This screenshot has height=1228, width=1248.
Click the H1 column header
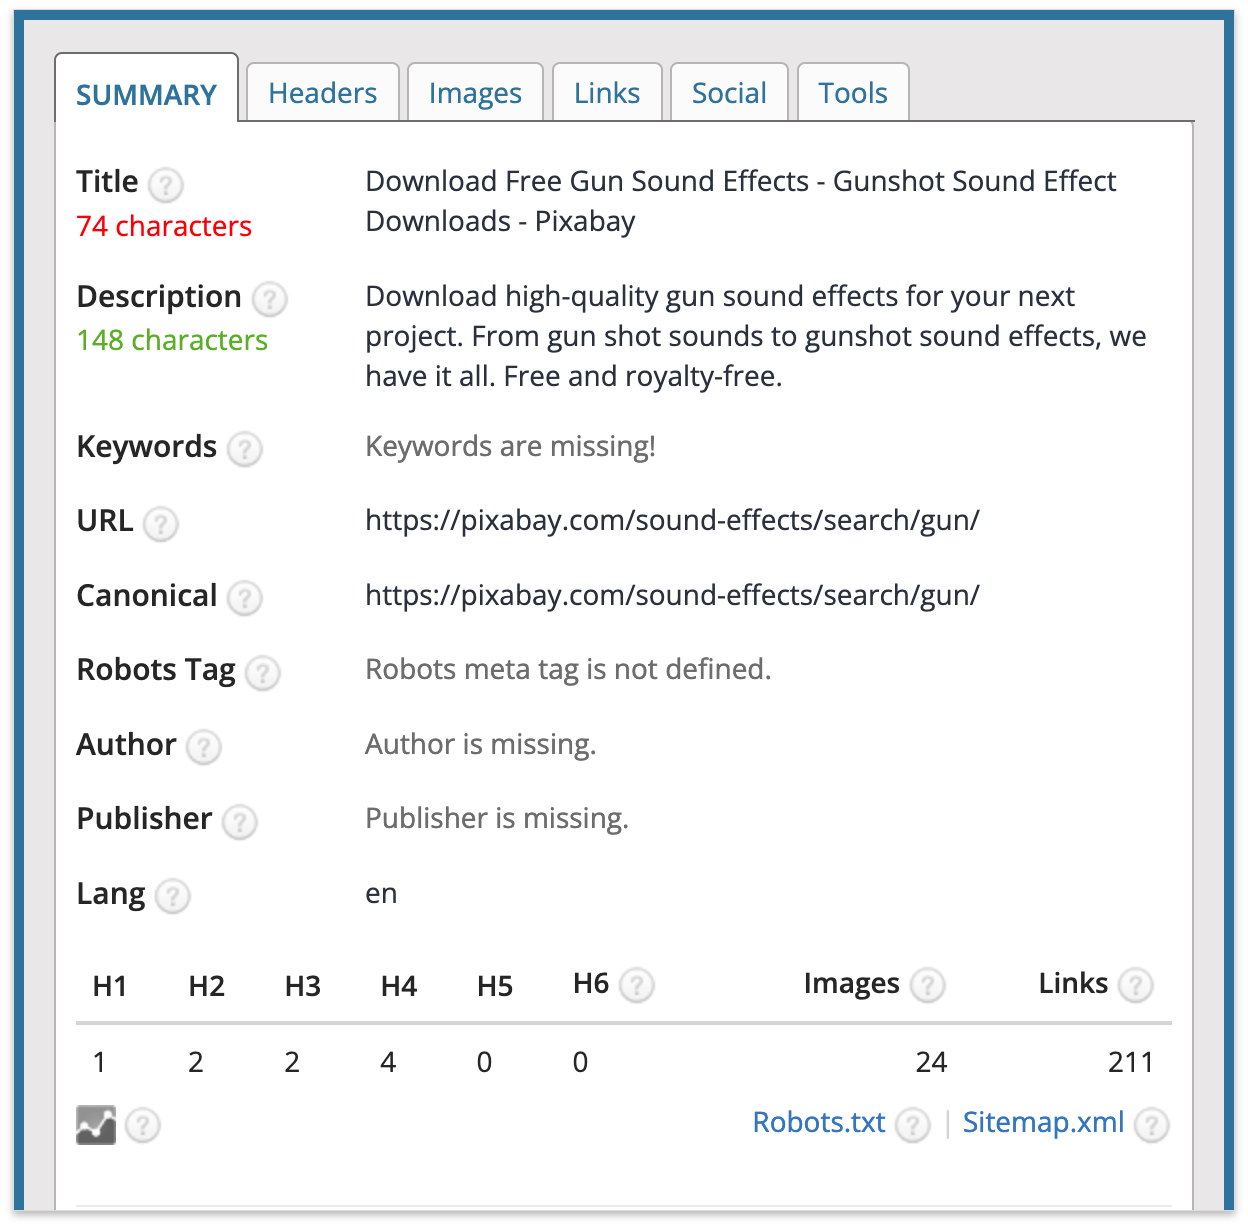click(x=110, y=986)
